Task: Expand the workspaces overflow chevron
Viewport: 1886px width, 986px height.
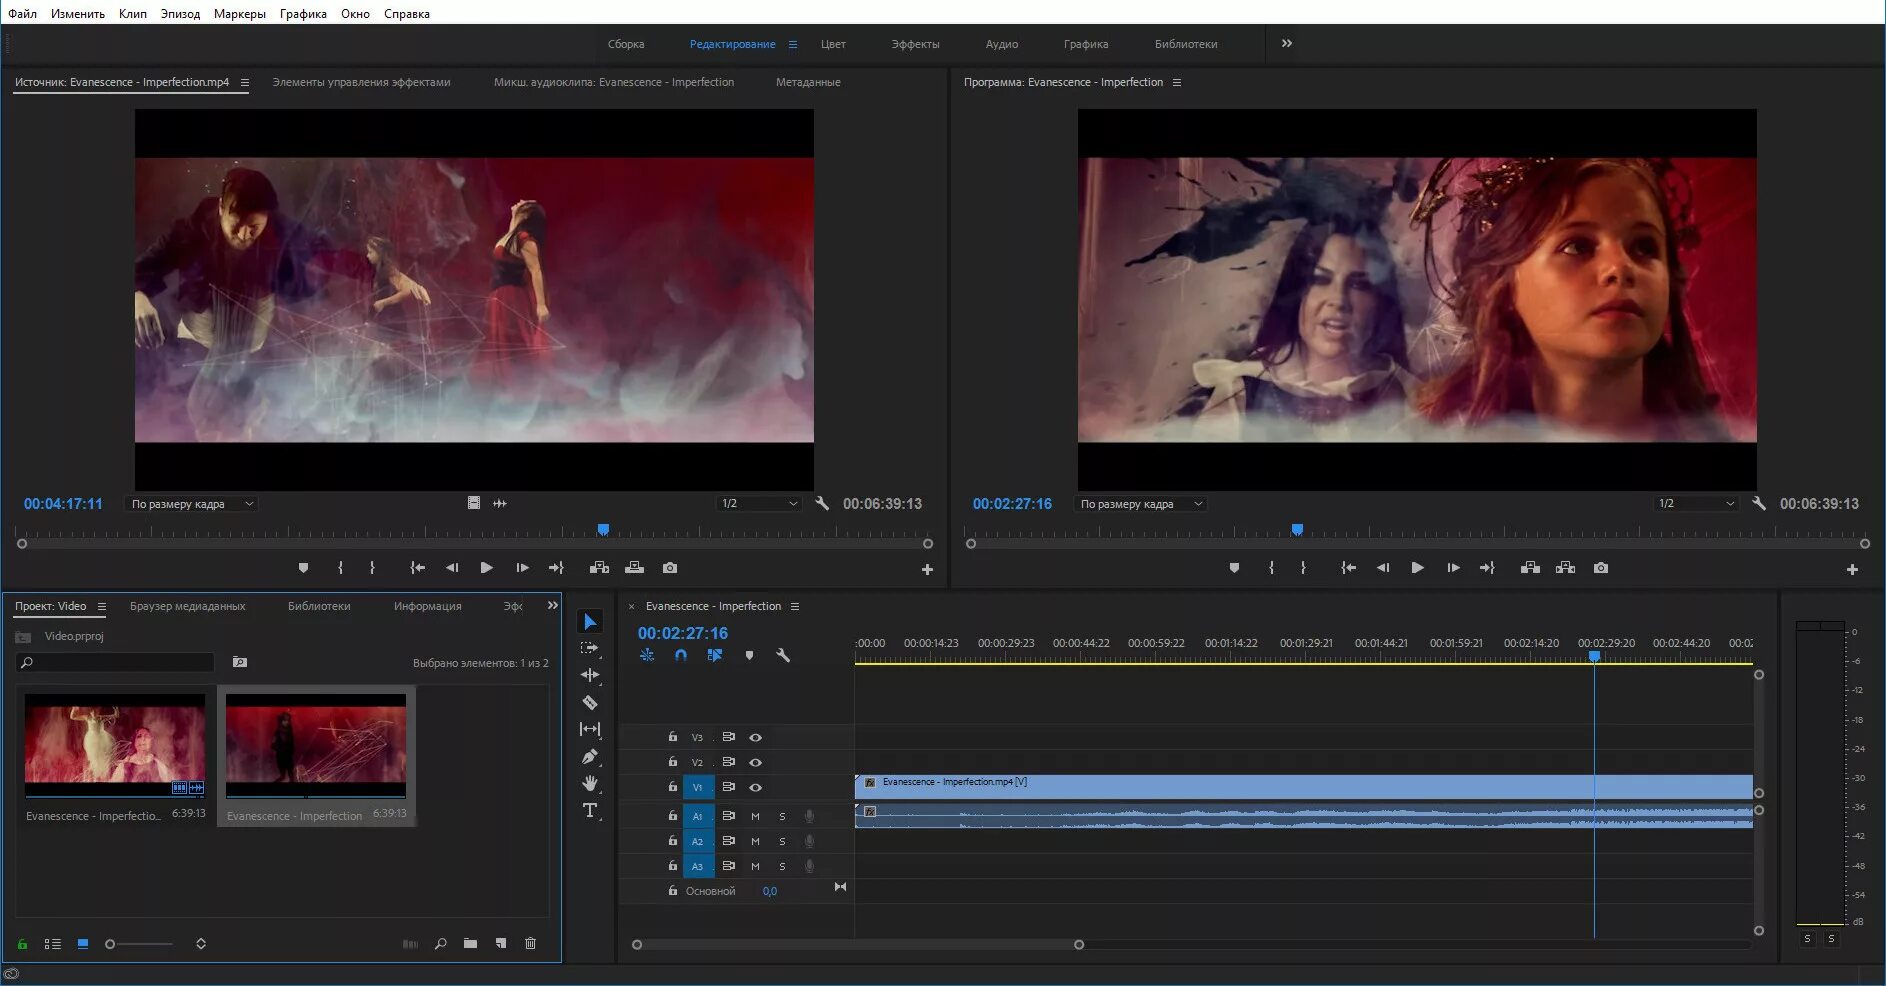Action: (x=1287, y=44)
